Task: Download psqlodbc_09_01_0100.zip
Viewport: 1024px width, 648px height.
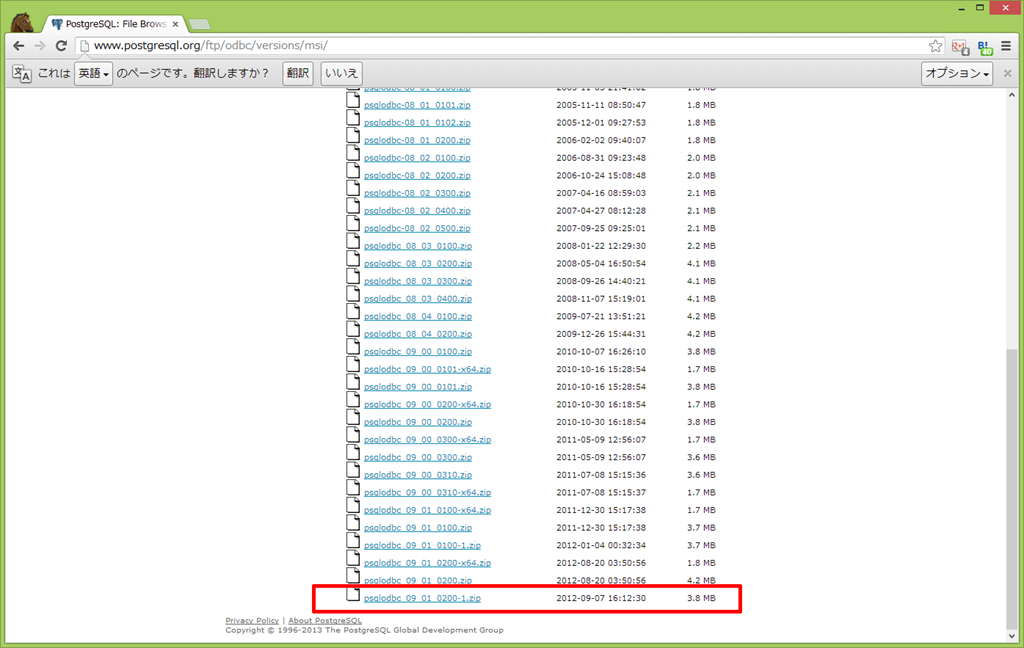Action: coord(418,528)
